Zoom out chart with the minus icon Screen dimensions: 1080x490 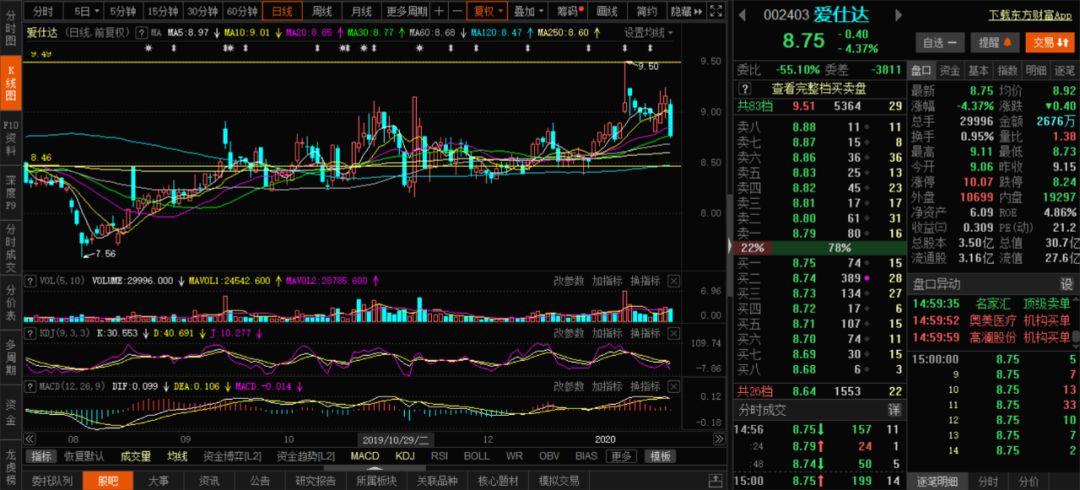point(457,11)
